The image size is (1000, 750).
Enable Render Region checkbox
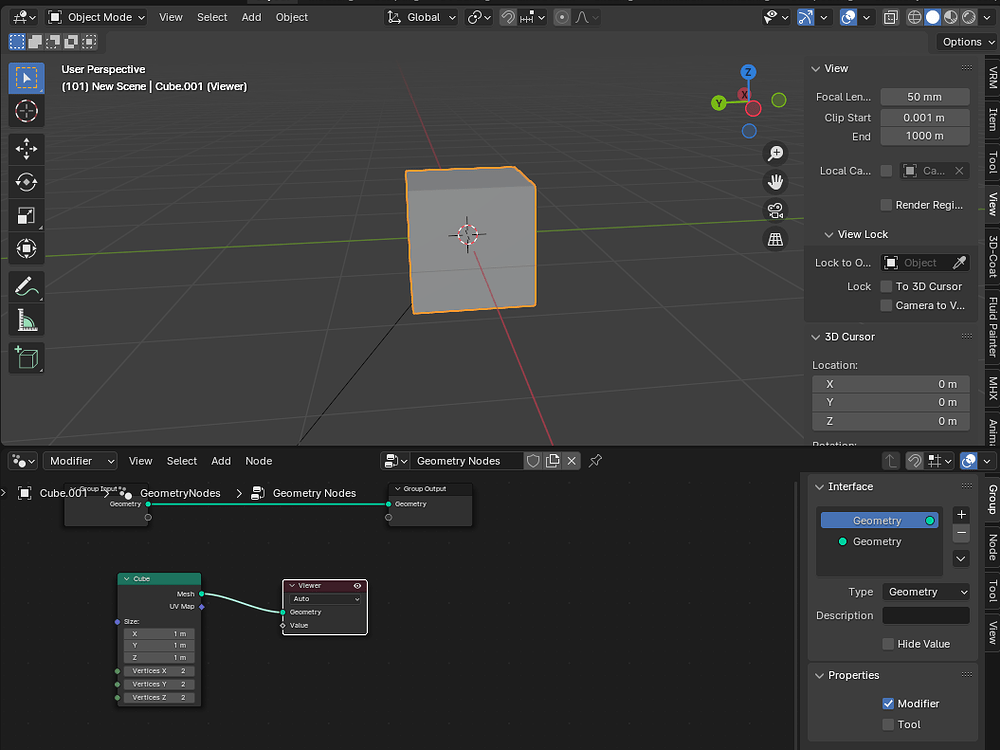coord(886,205)
